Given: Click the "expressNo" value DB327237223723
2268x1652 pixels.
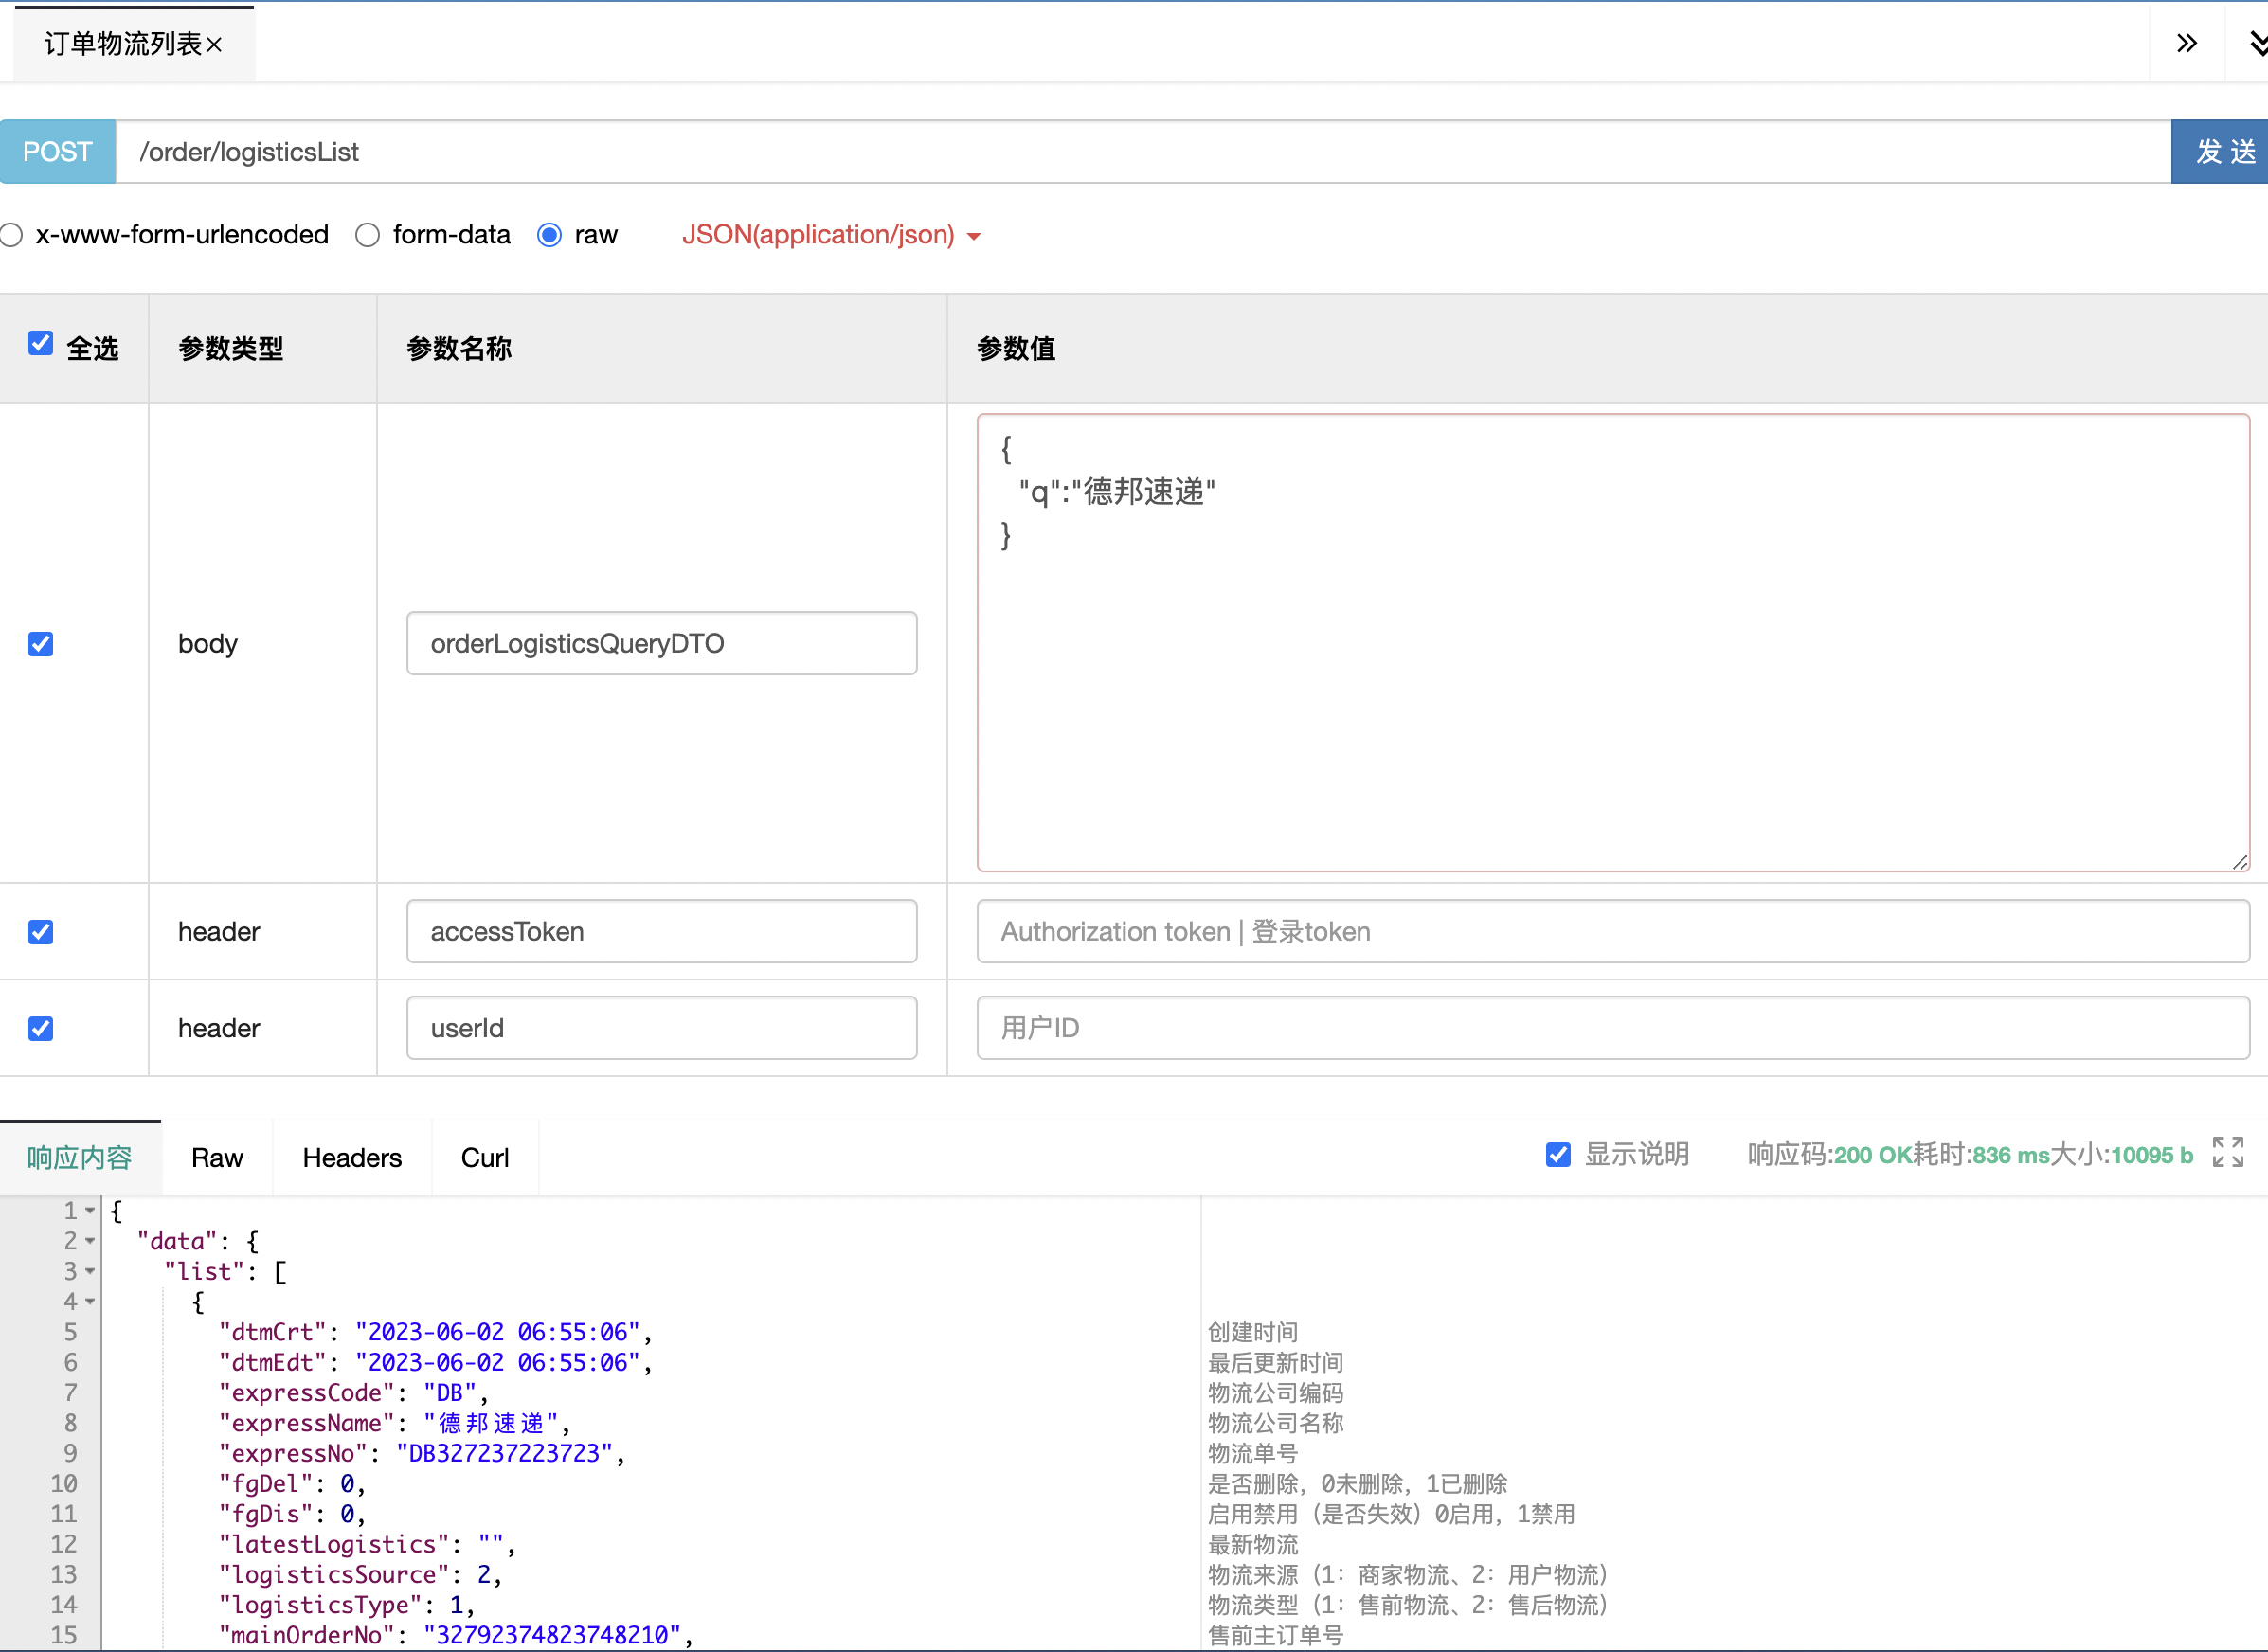Looking at the screenshot, I should [504, 1453].
